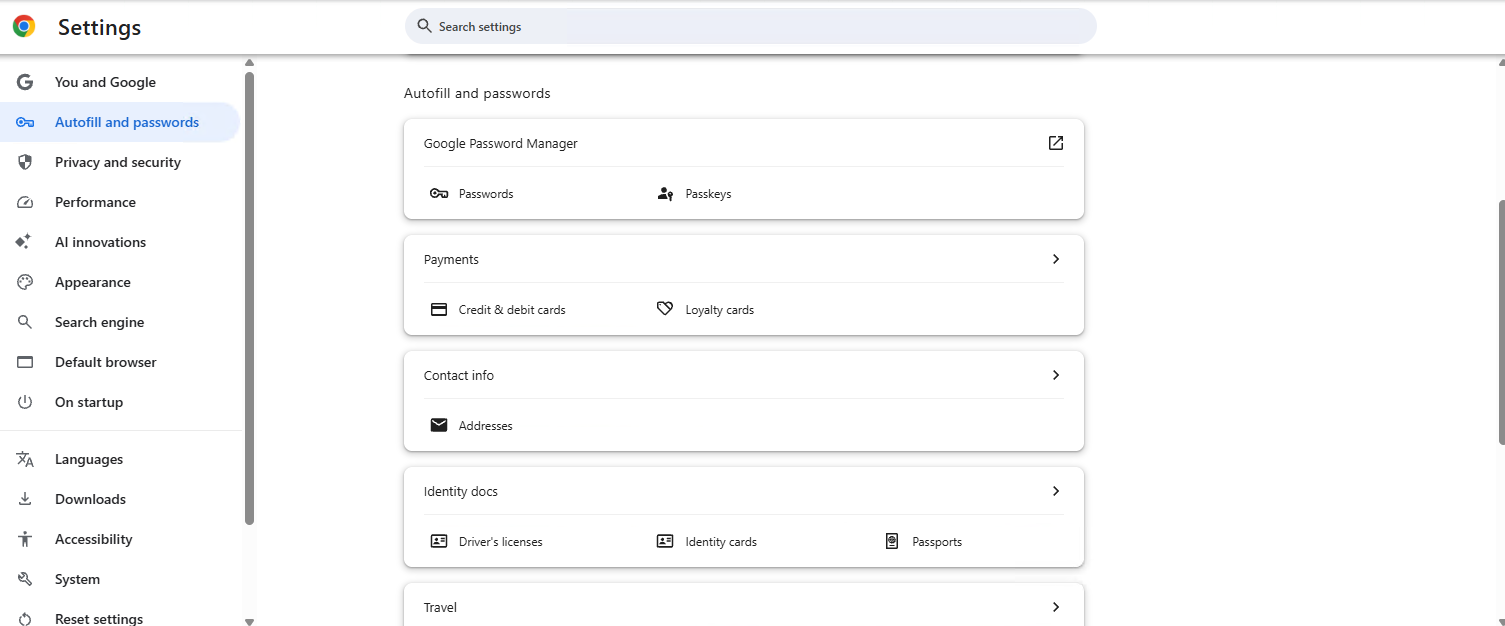This screenshot has width=1505, height=626.
Task: Click the main page vertical scrollbar
Action: (1500, 322)
